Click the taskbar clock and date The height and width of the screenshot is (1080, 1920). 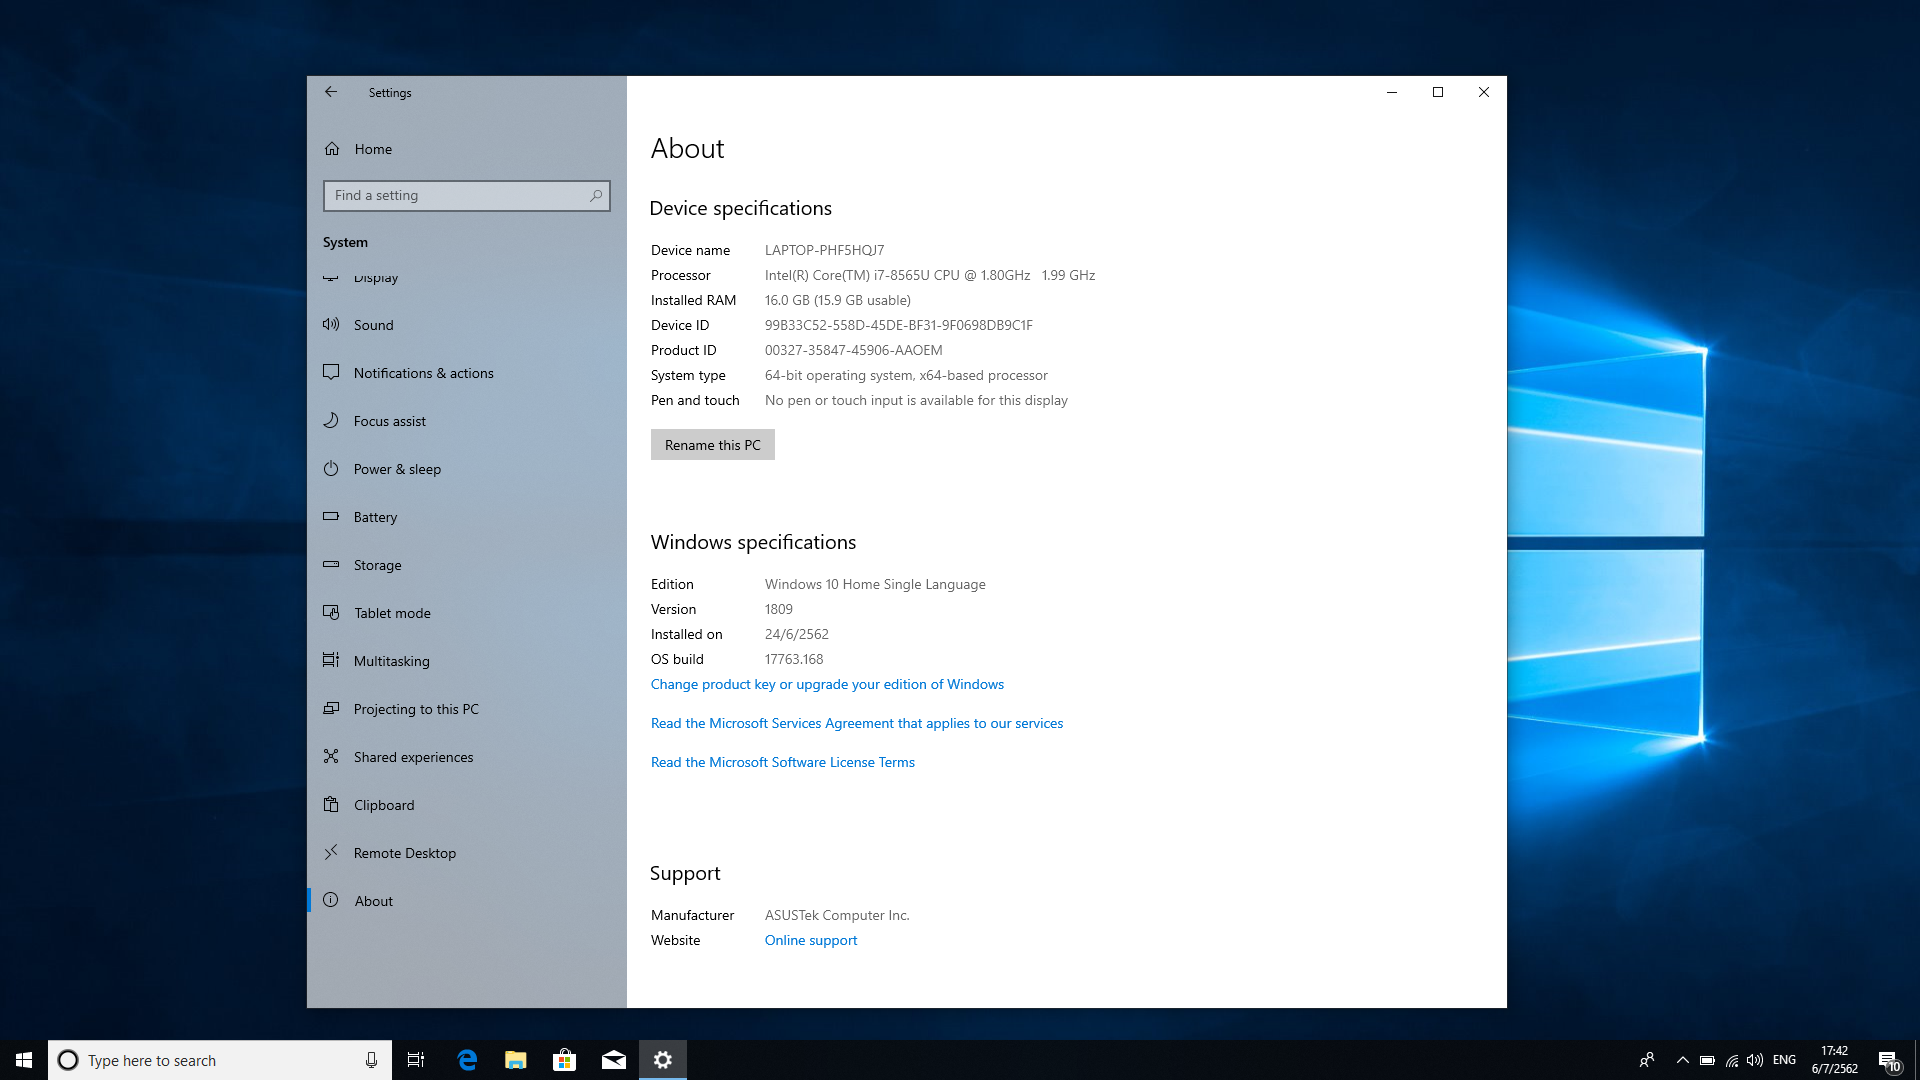point(1834,1060)
